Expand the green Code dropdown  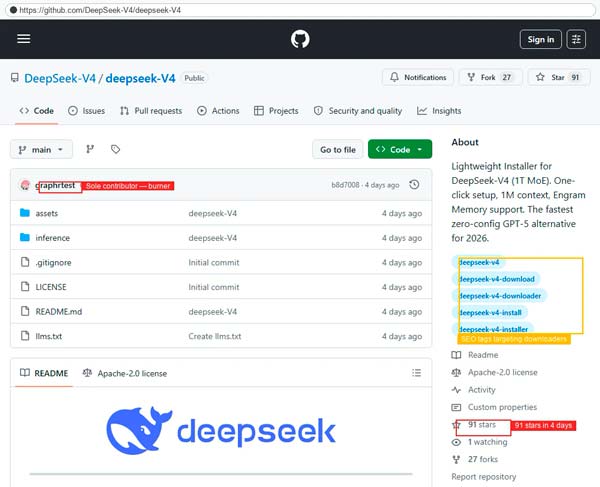click(400, 149)
